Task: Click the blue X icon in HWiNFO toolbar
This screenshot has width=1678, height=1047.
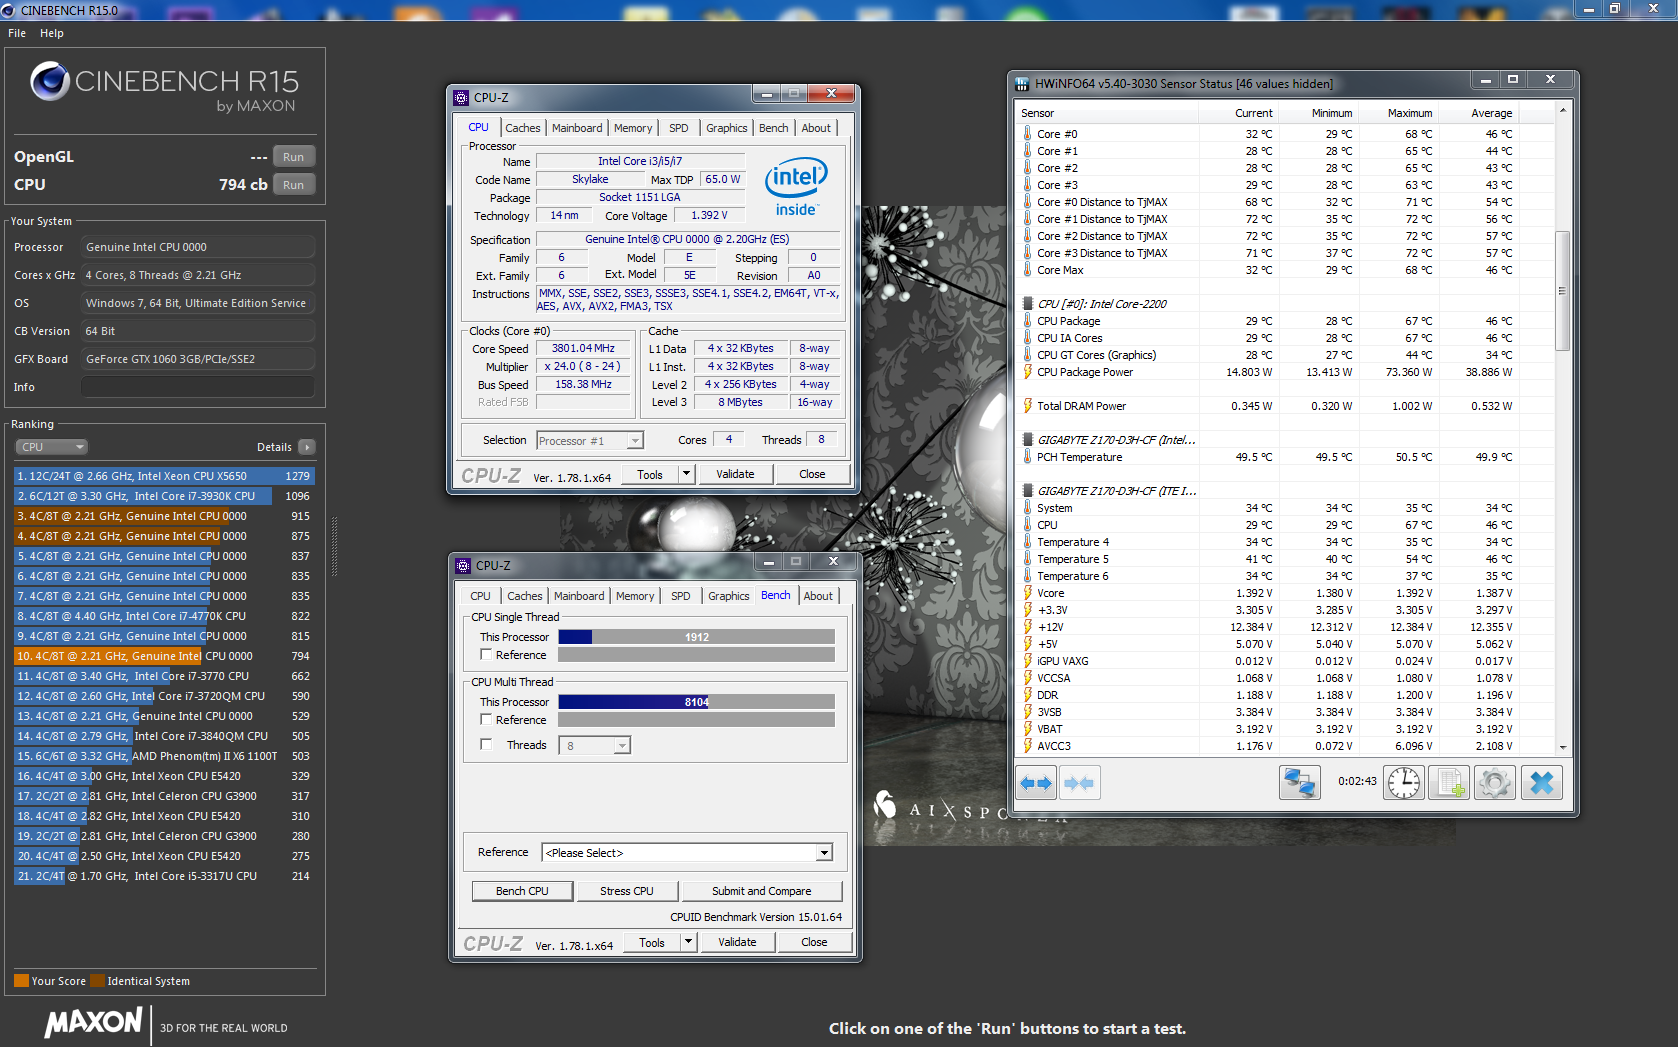Action: click(x=1542, y=783)
